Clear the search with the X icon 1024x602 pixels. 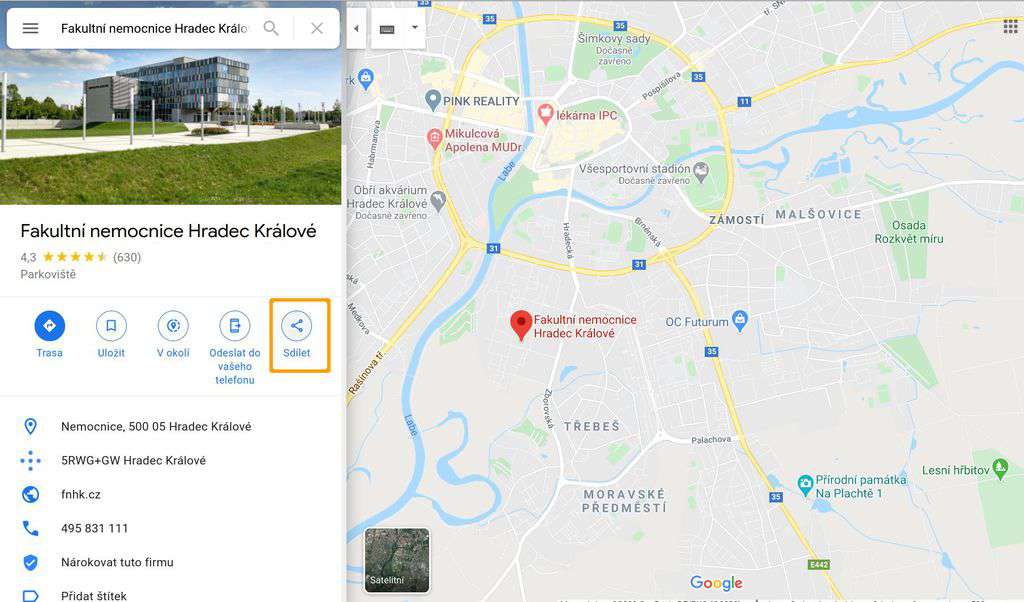click(317, 29)
